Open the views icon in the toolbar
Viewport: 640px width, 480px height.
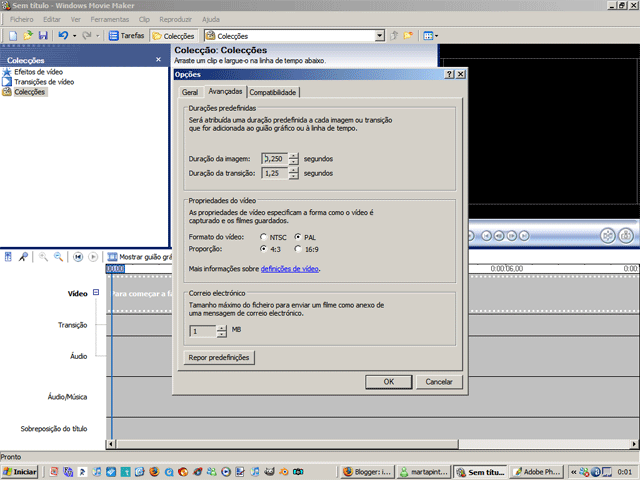[x=428, y=36]
